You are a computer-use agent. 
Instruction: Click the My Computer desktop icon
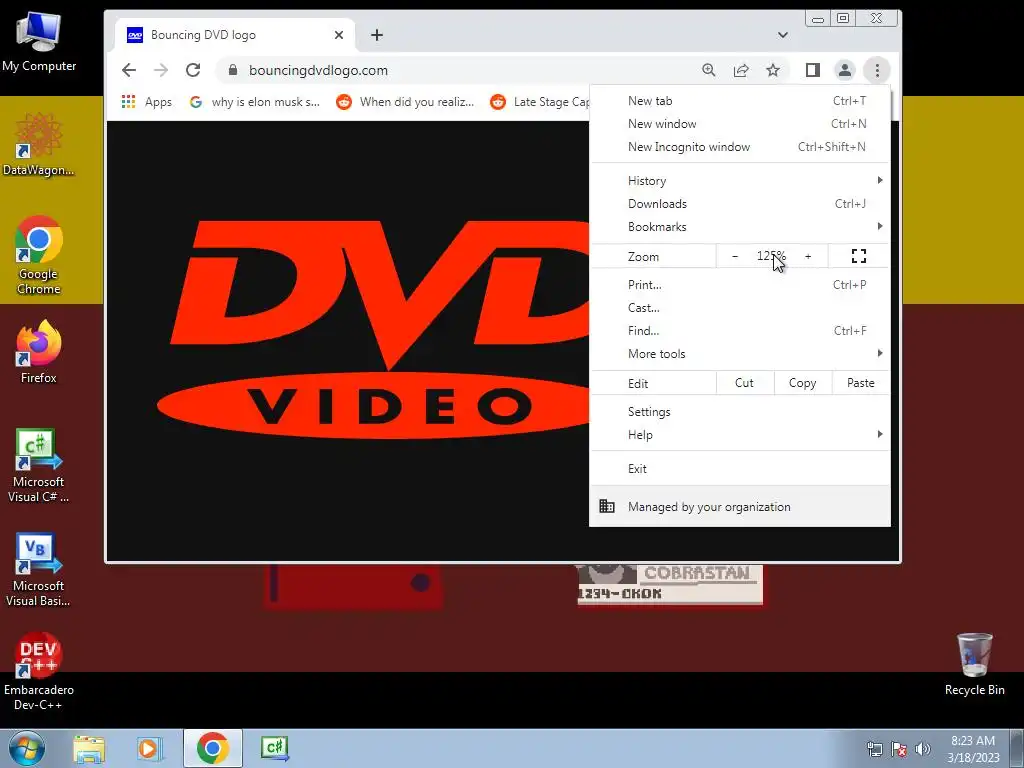[x=39, y=40]
